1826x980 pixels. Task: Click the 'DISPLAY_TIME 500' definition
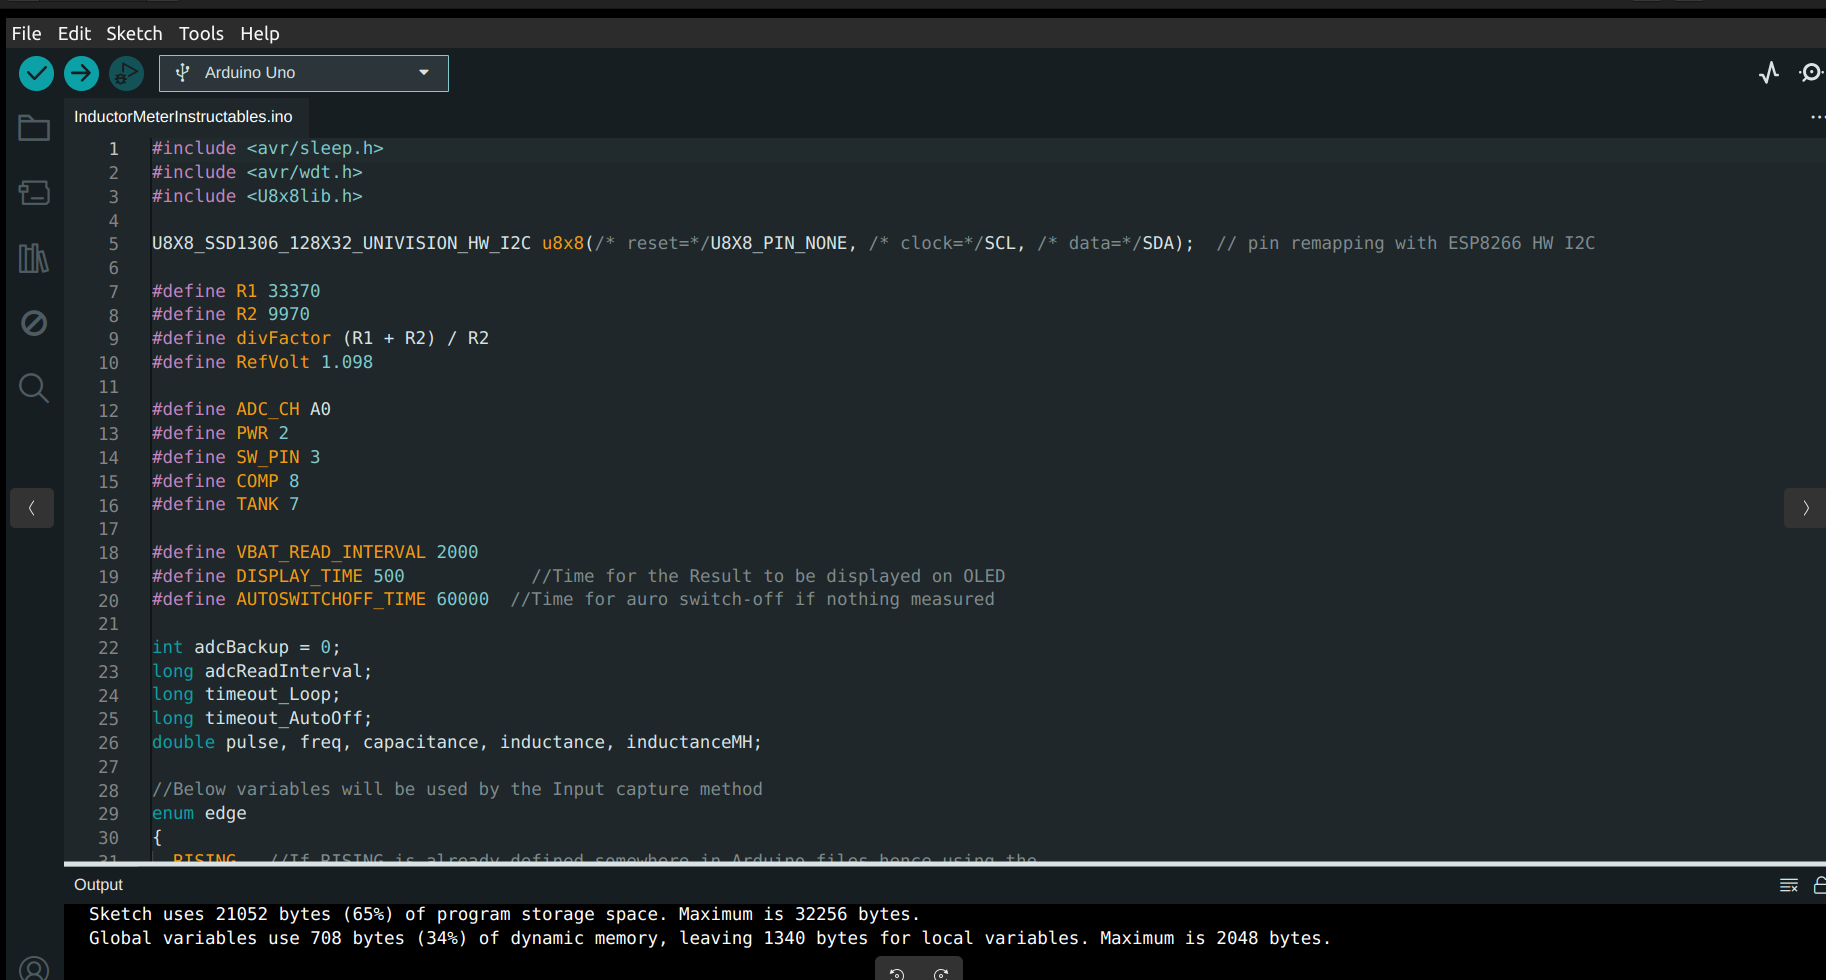[320, 576]
